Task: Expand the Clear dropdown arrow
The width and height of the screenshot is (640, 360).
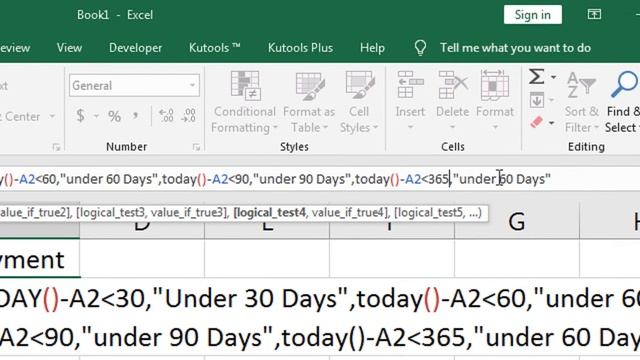Action: point(552,123)
